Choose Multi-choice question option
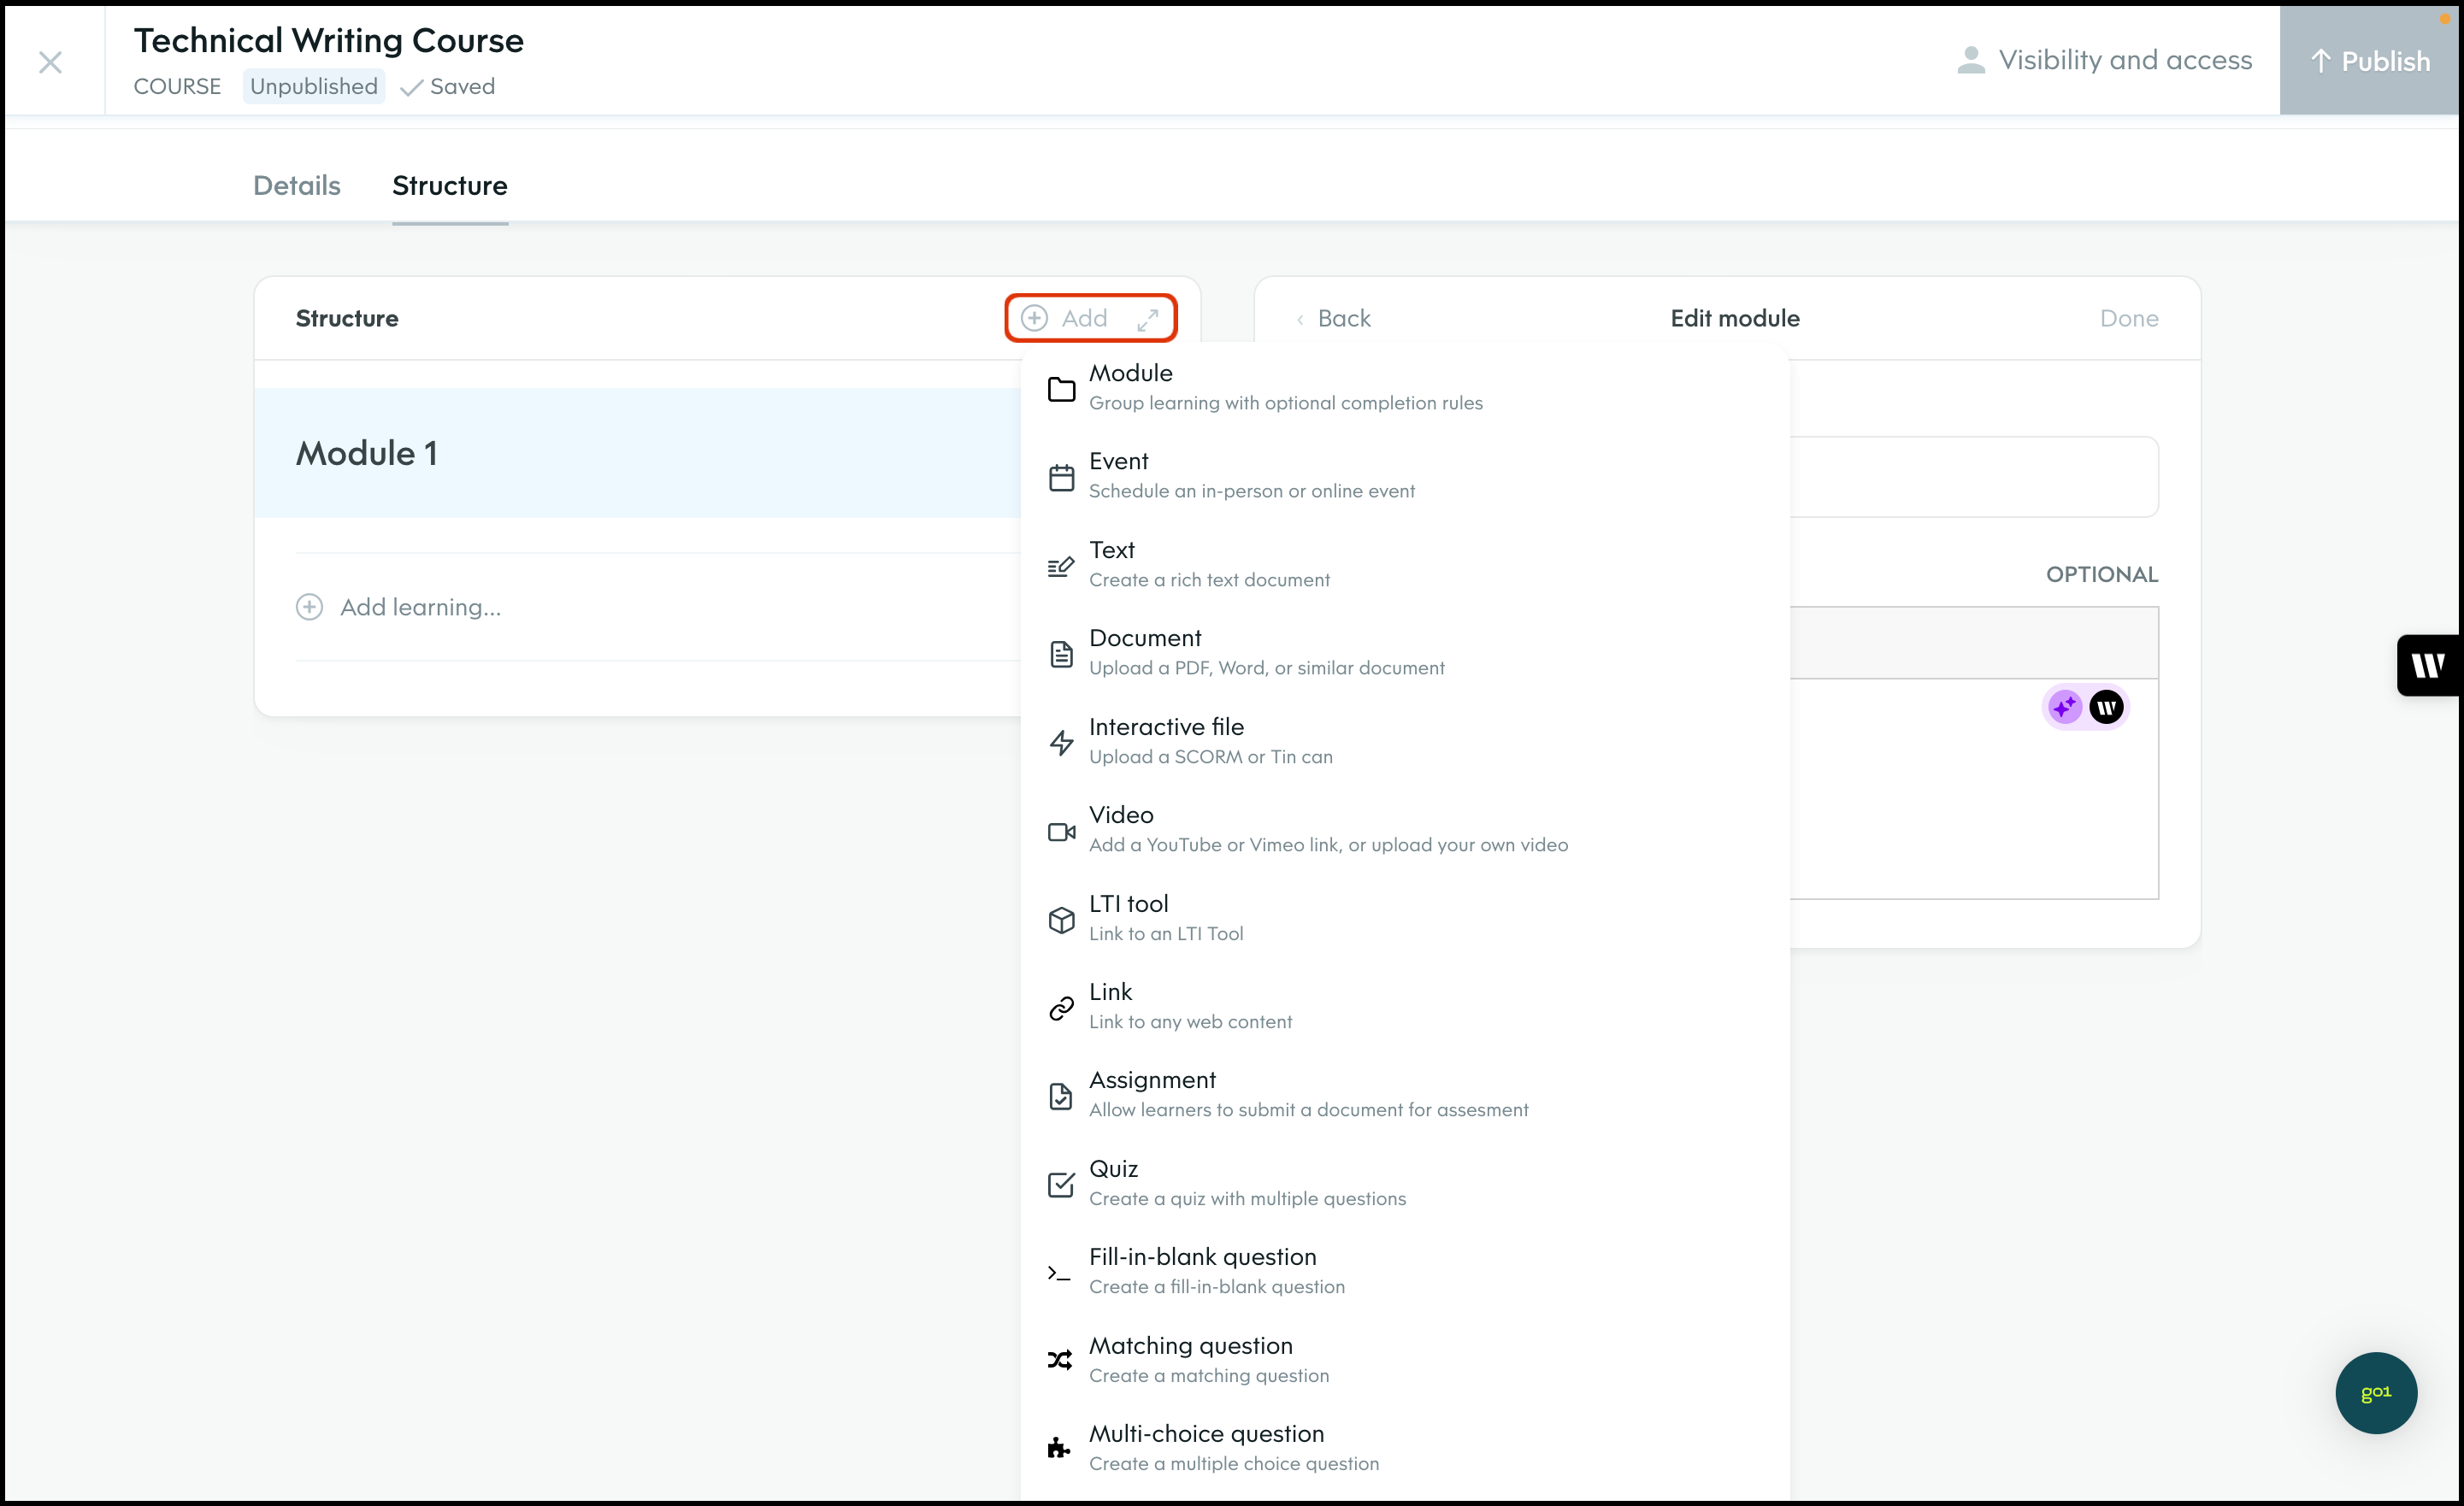The height and width of the screenshot is (1506, 2464). tap(1206, 1447)
